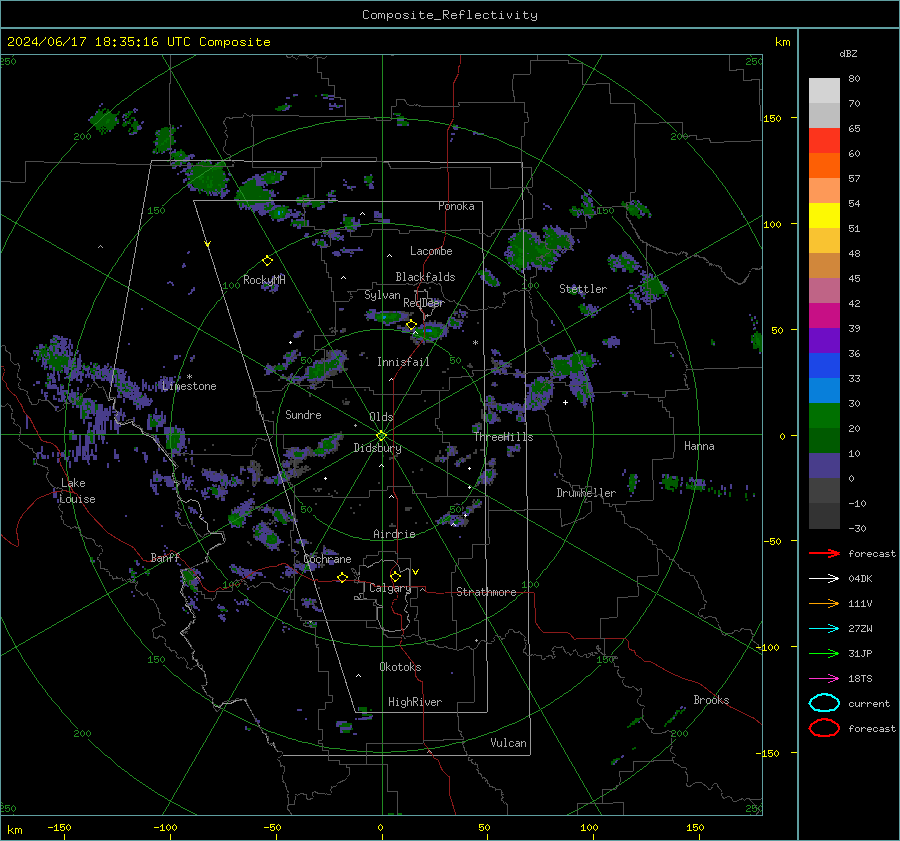Click the 2024/06/17 18:35:16 UTC timestamp
Viewport: 900px width, 841px height.
[x=138, y=42]
